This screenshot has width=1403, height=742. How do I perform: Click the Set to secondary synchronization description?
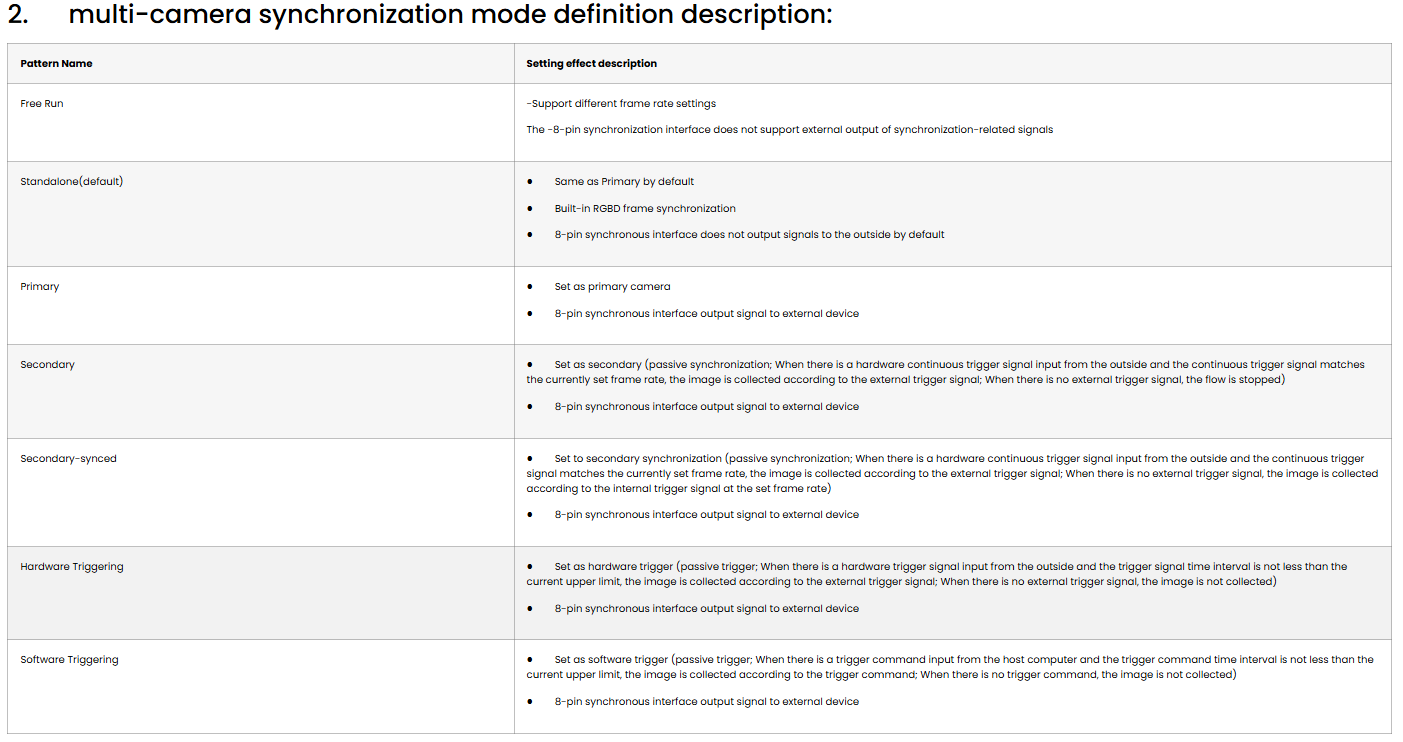point(950,473)
